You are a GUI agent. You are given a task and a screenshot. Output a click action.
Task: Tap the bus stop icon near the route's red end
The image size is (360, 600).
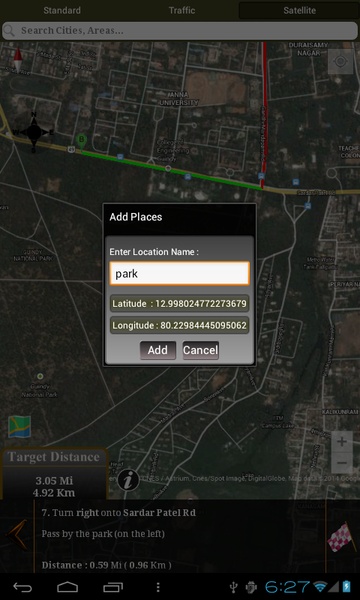click(x=261, y=176)
